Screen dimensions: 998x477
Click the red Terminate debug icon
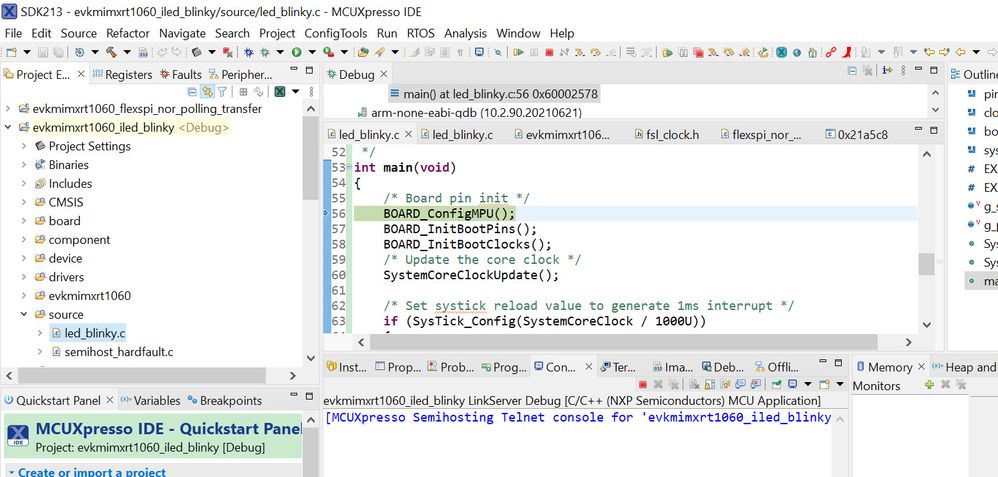tap(549, 52)
